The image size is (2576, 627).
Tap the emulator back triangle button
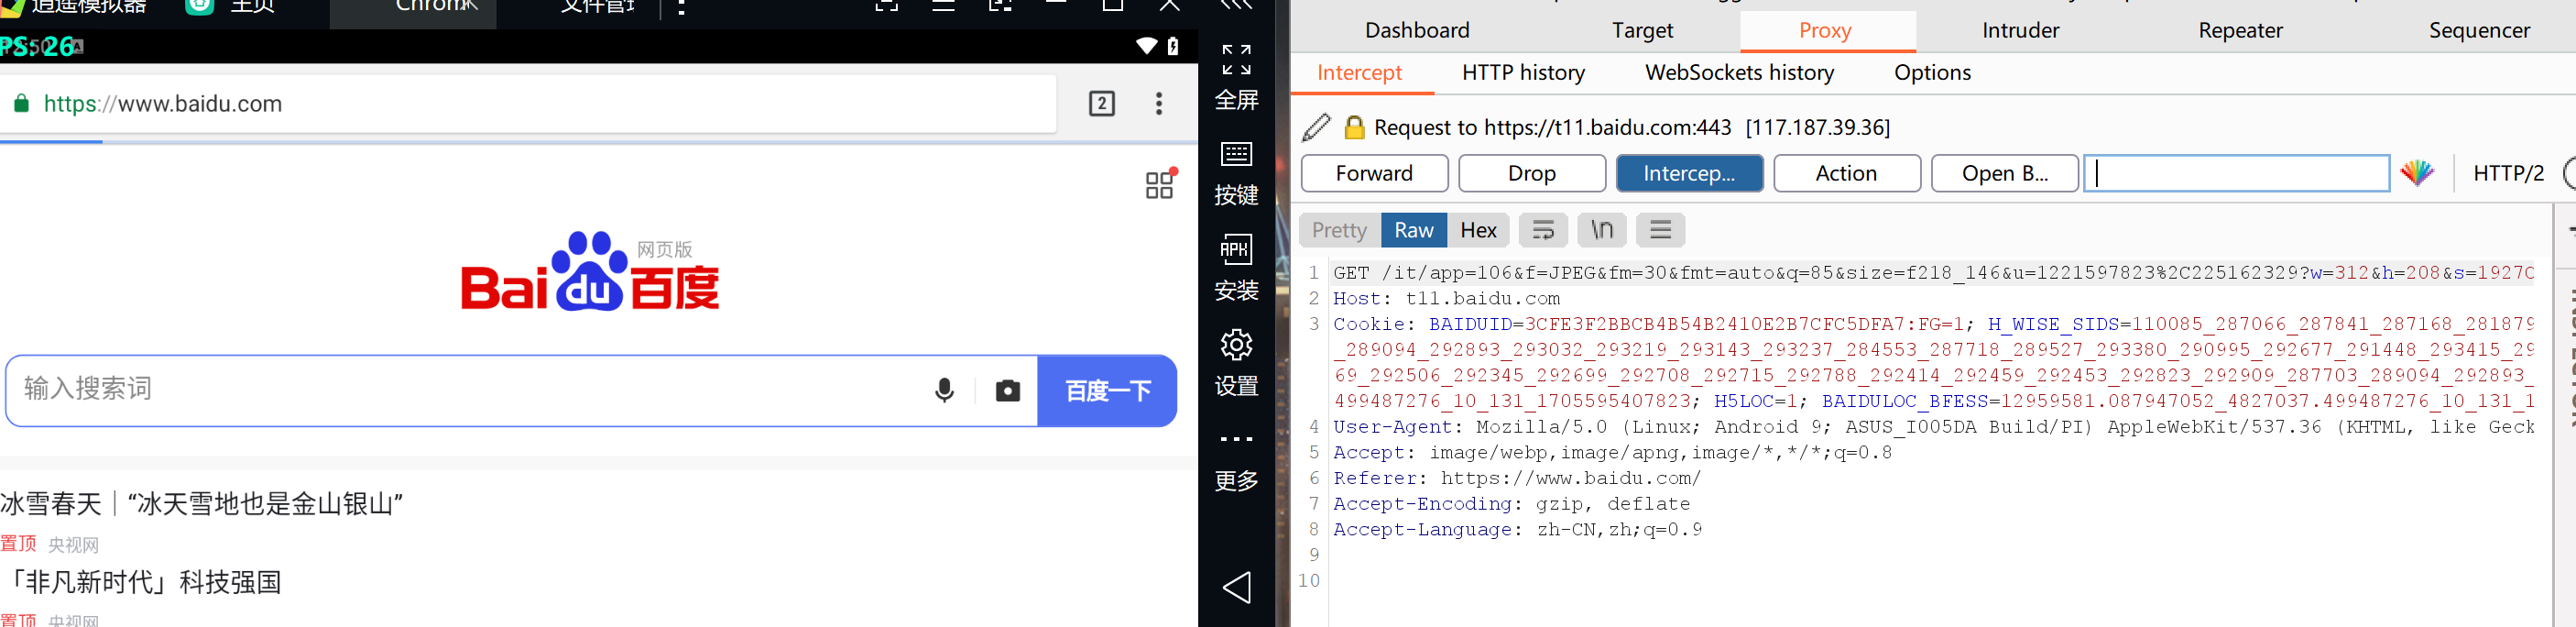point(1237,587)
